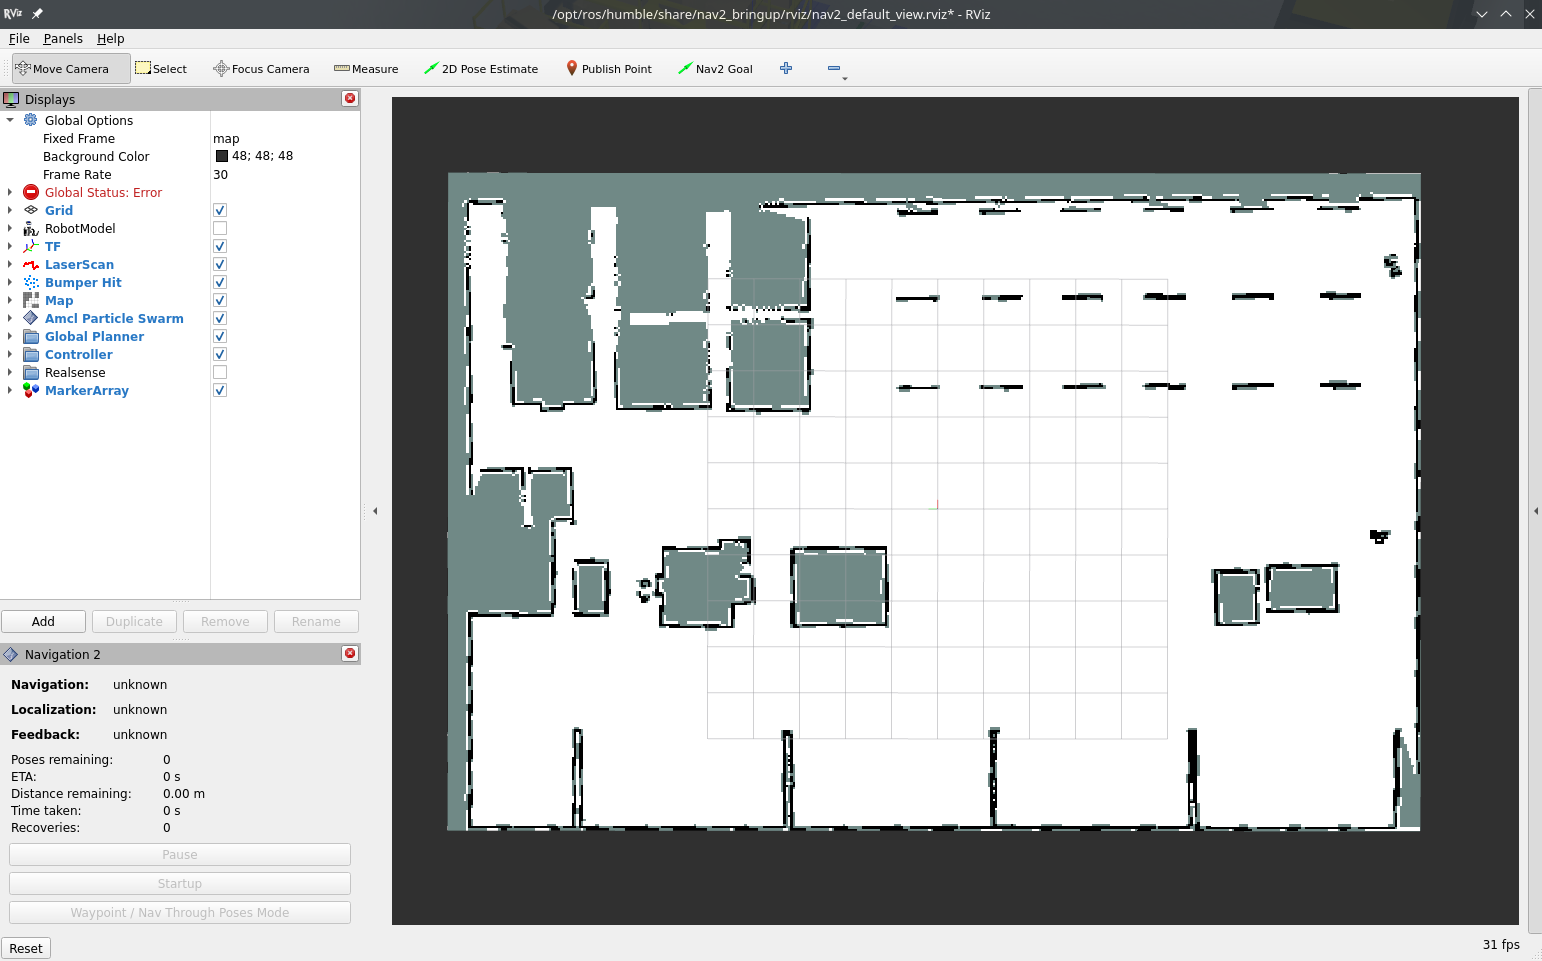Toggle the LaserScan display checkbox
The height and width of the screenshot is (961, 1542).
click(x=220, y=264)
